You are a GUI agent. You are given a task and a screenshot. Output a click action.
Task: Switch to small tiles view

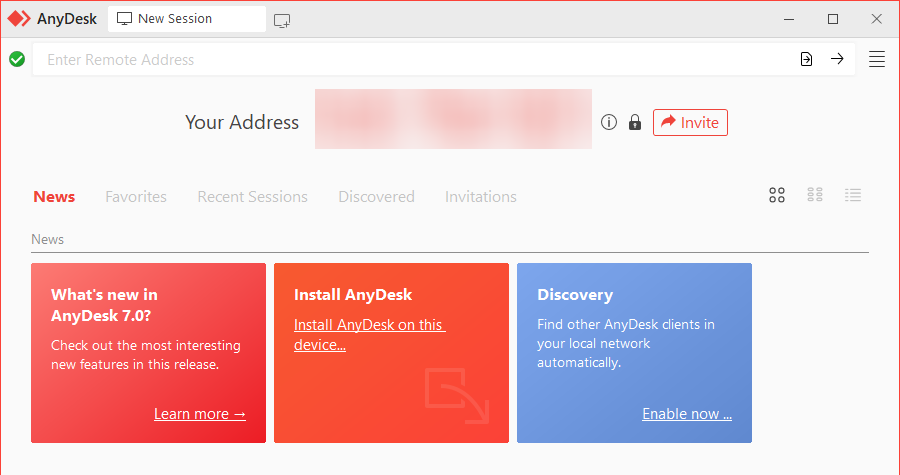(814, 195)
